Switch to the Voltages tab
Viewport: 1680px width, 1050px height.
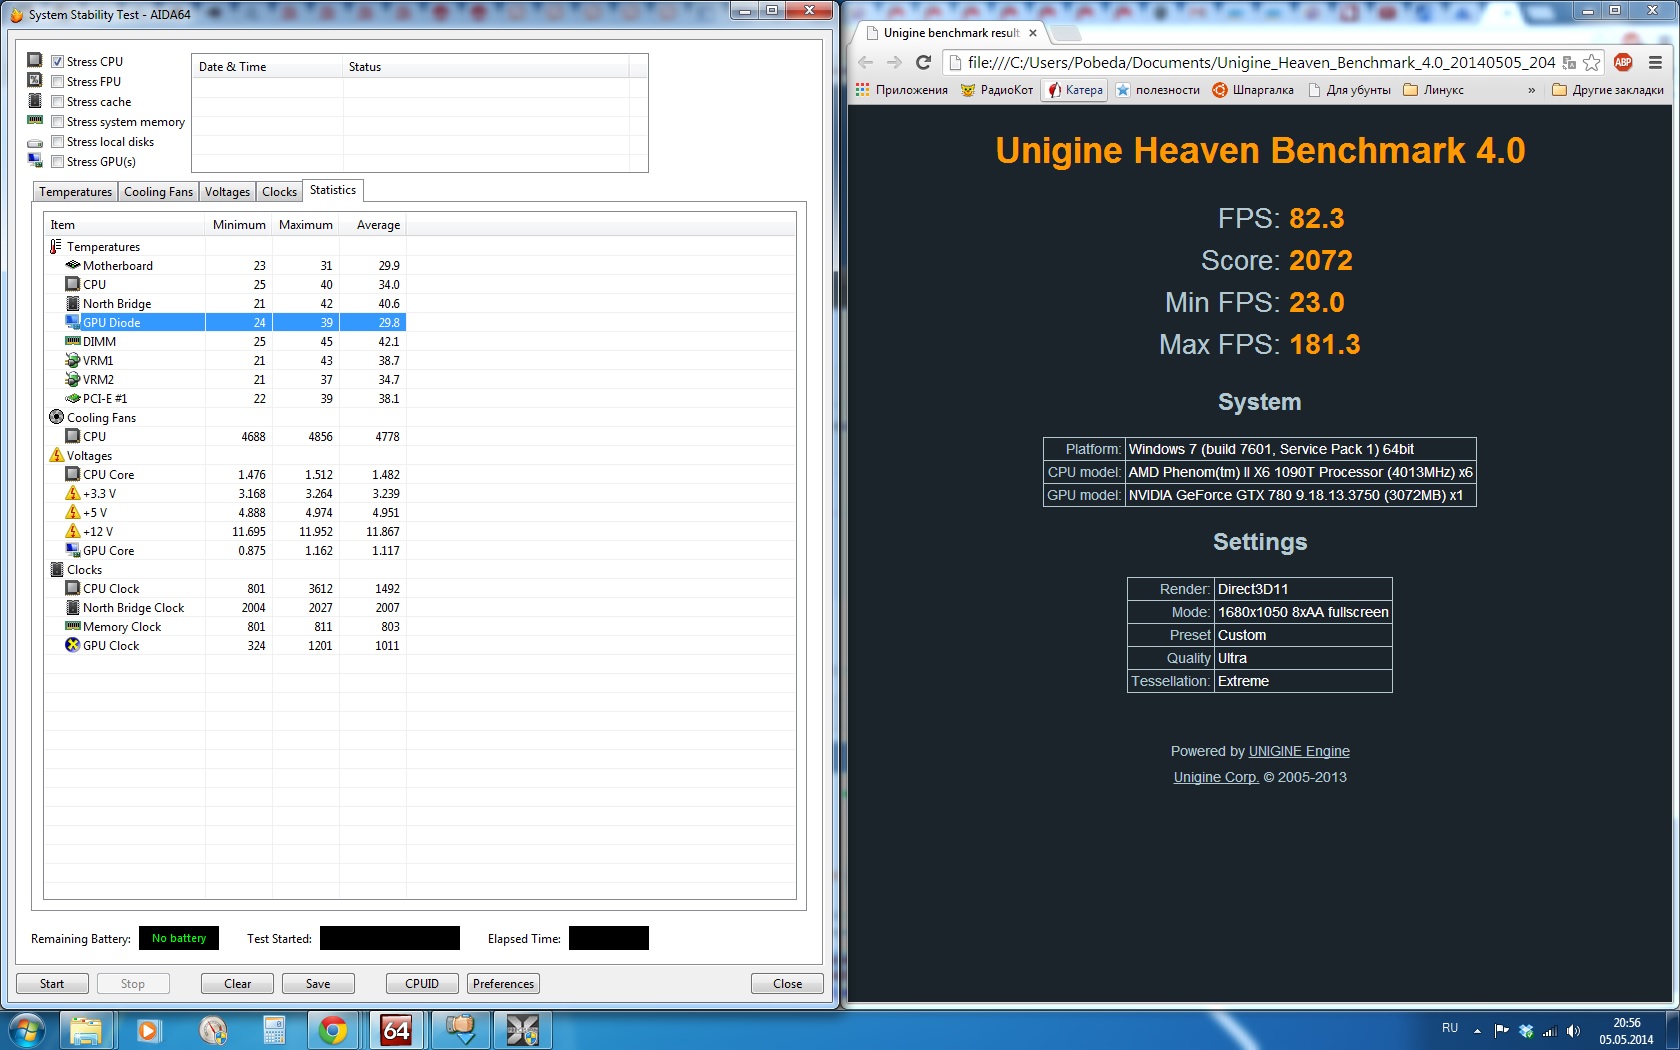click(227, 192)
